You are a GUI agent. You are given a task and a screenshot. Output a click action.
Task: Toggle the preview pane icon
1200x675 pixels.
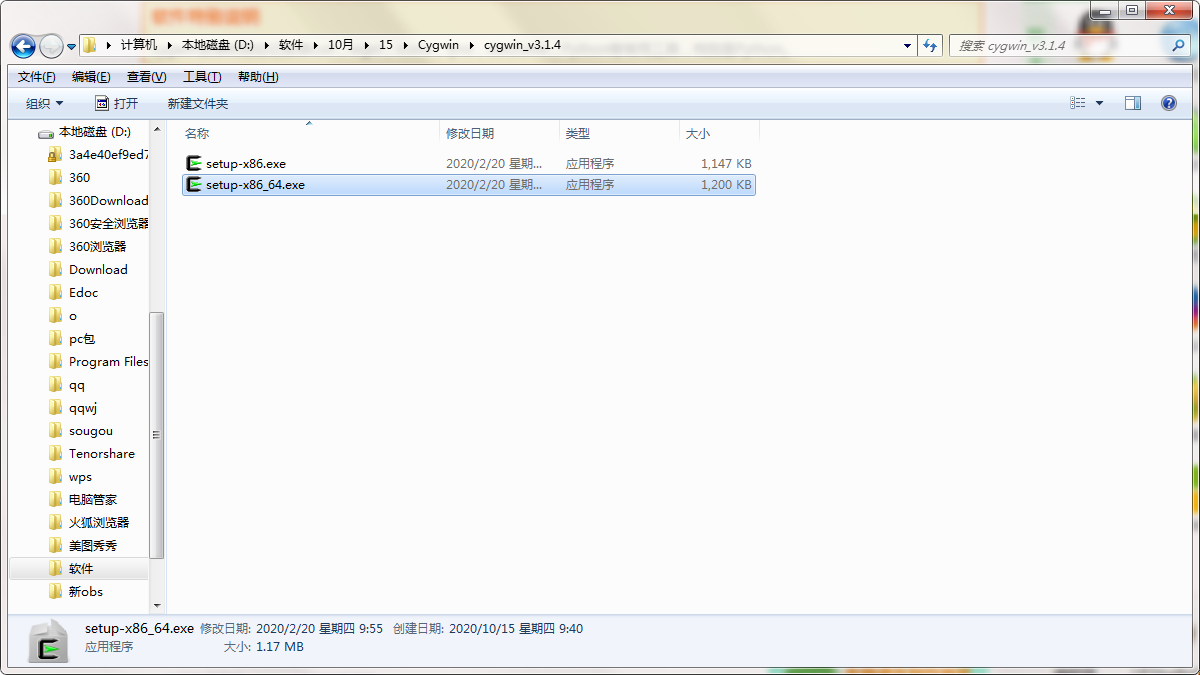pos(1133,103)
